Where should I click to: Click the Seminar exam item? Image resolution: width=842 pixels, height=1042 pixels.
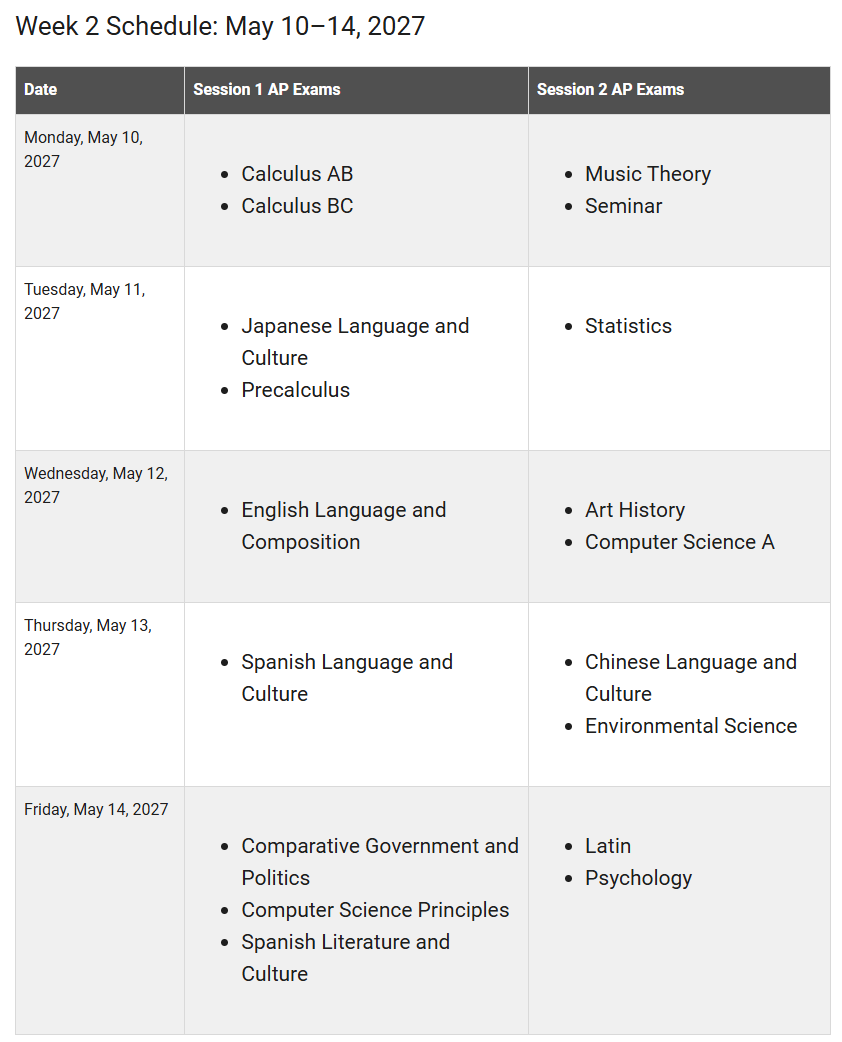click(623, 206)
